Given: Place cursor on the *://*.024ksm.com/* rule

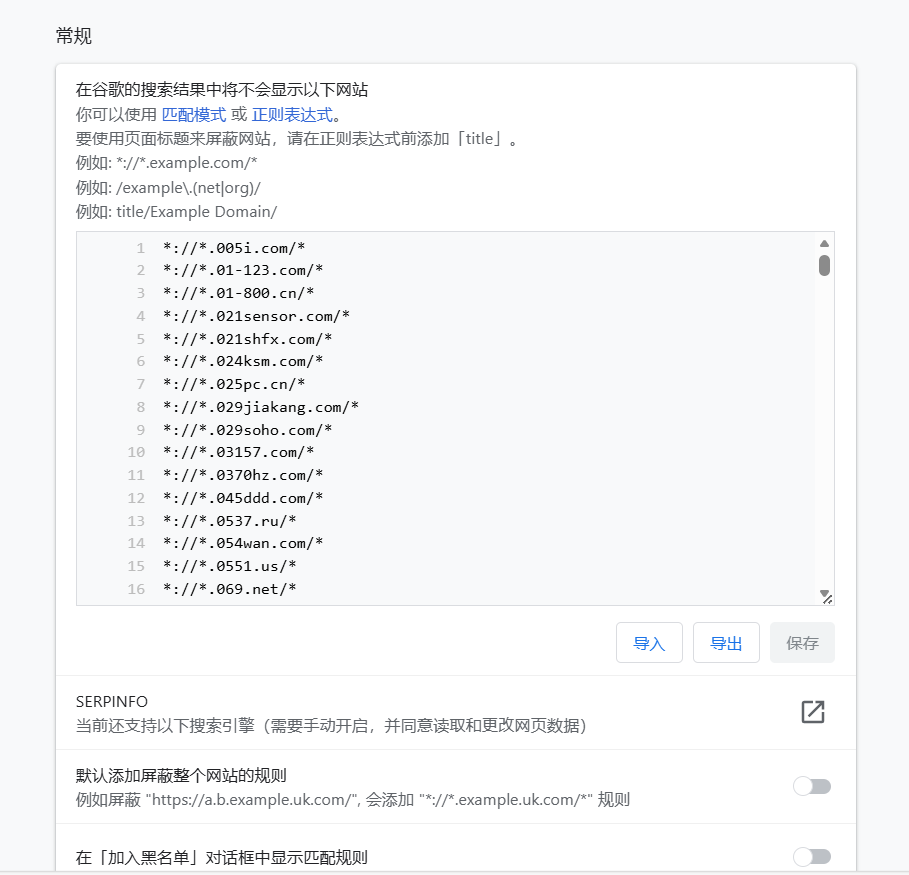Looking at the screenshot, I should (x=243, y=360).
